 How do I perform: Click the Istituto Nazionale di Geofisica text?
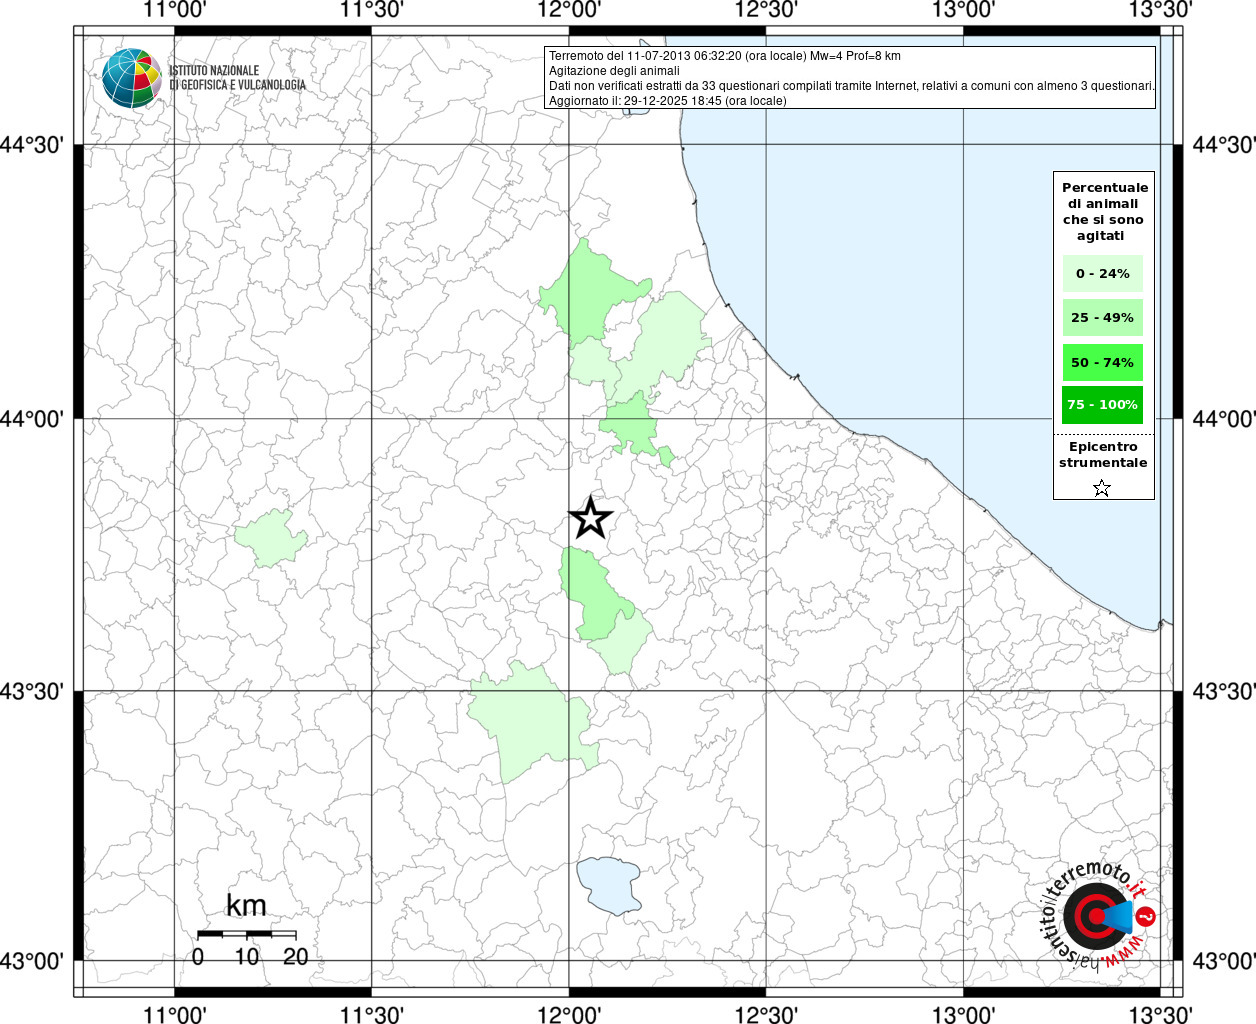237,78
